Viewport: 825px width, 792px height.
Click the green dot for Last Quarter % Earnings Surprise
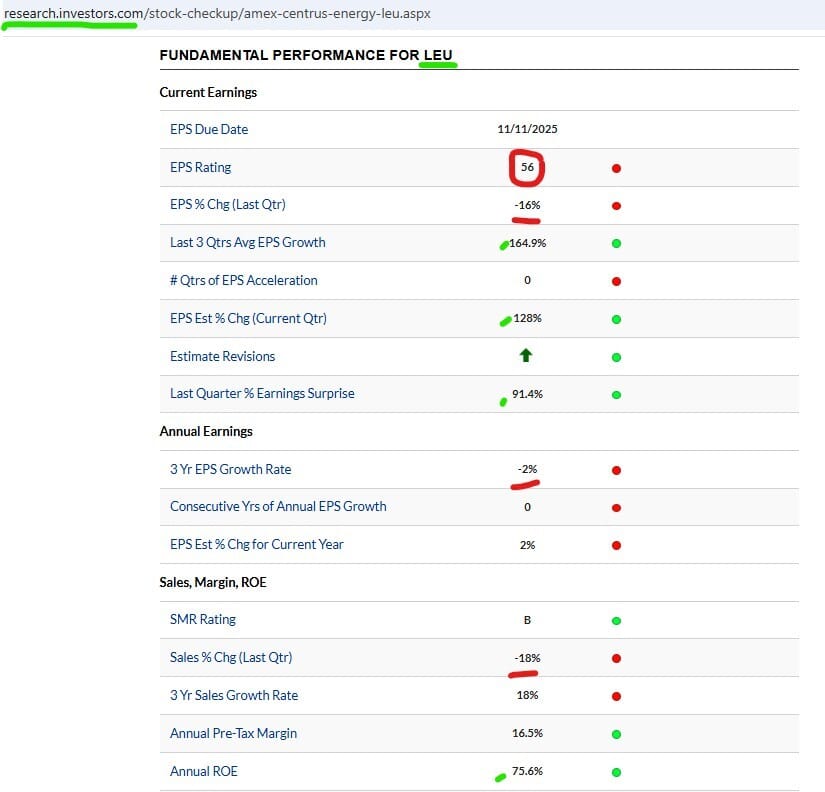(616, 395)
